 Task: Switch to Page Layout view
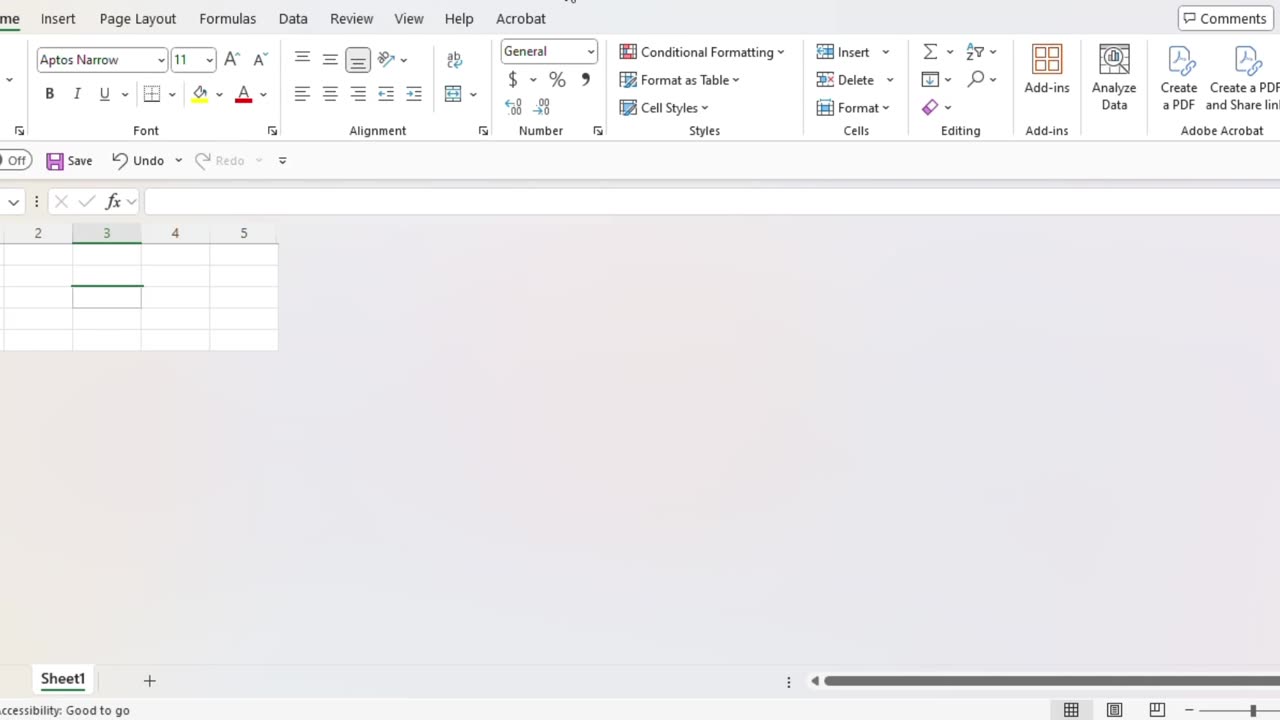[1114, 710]
